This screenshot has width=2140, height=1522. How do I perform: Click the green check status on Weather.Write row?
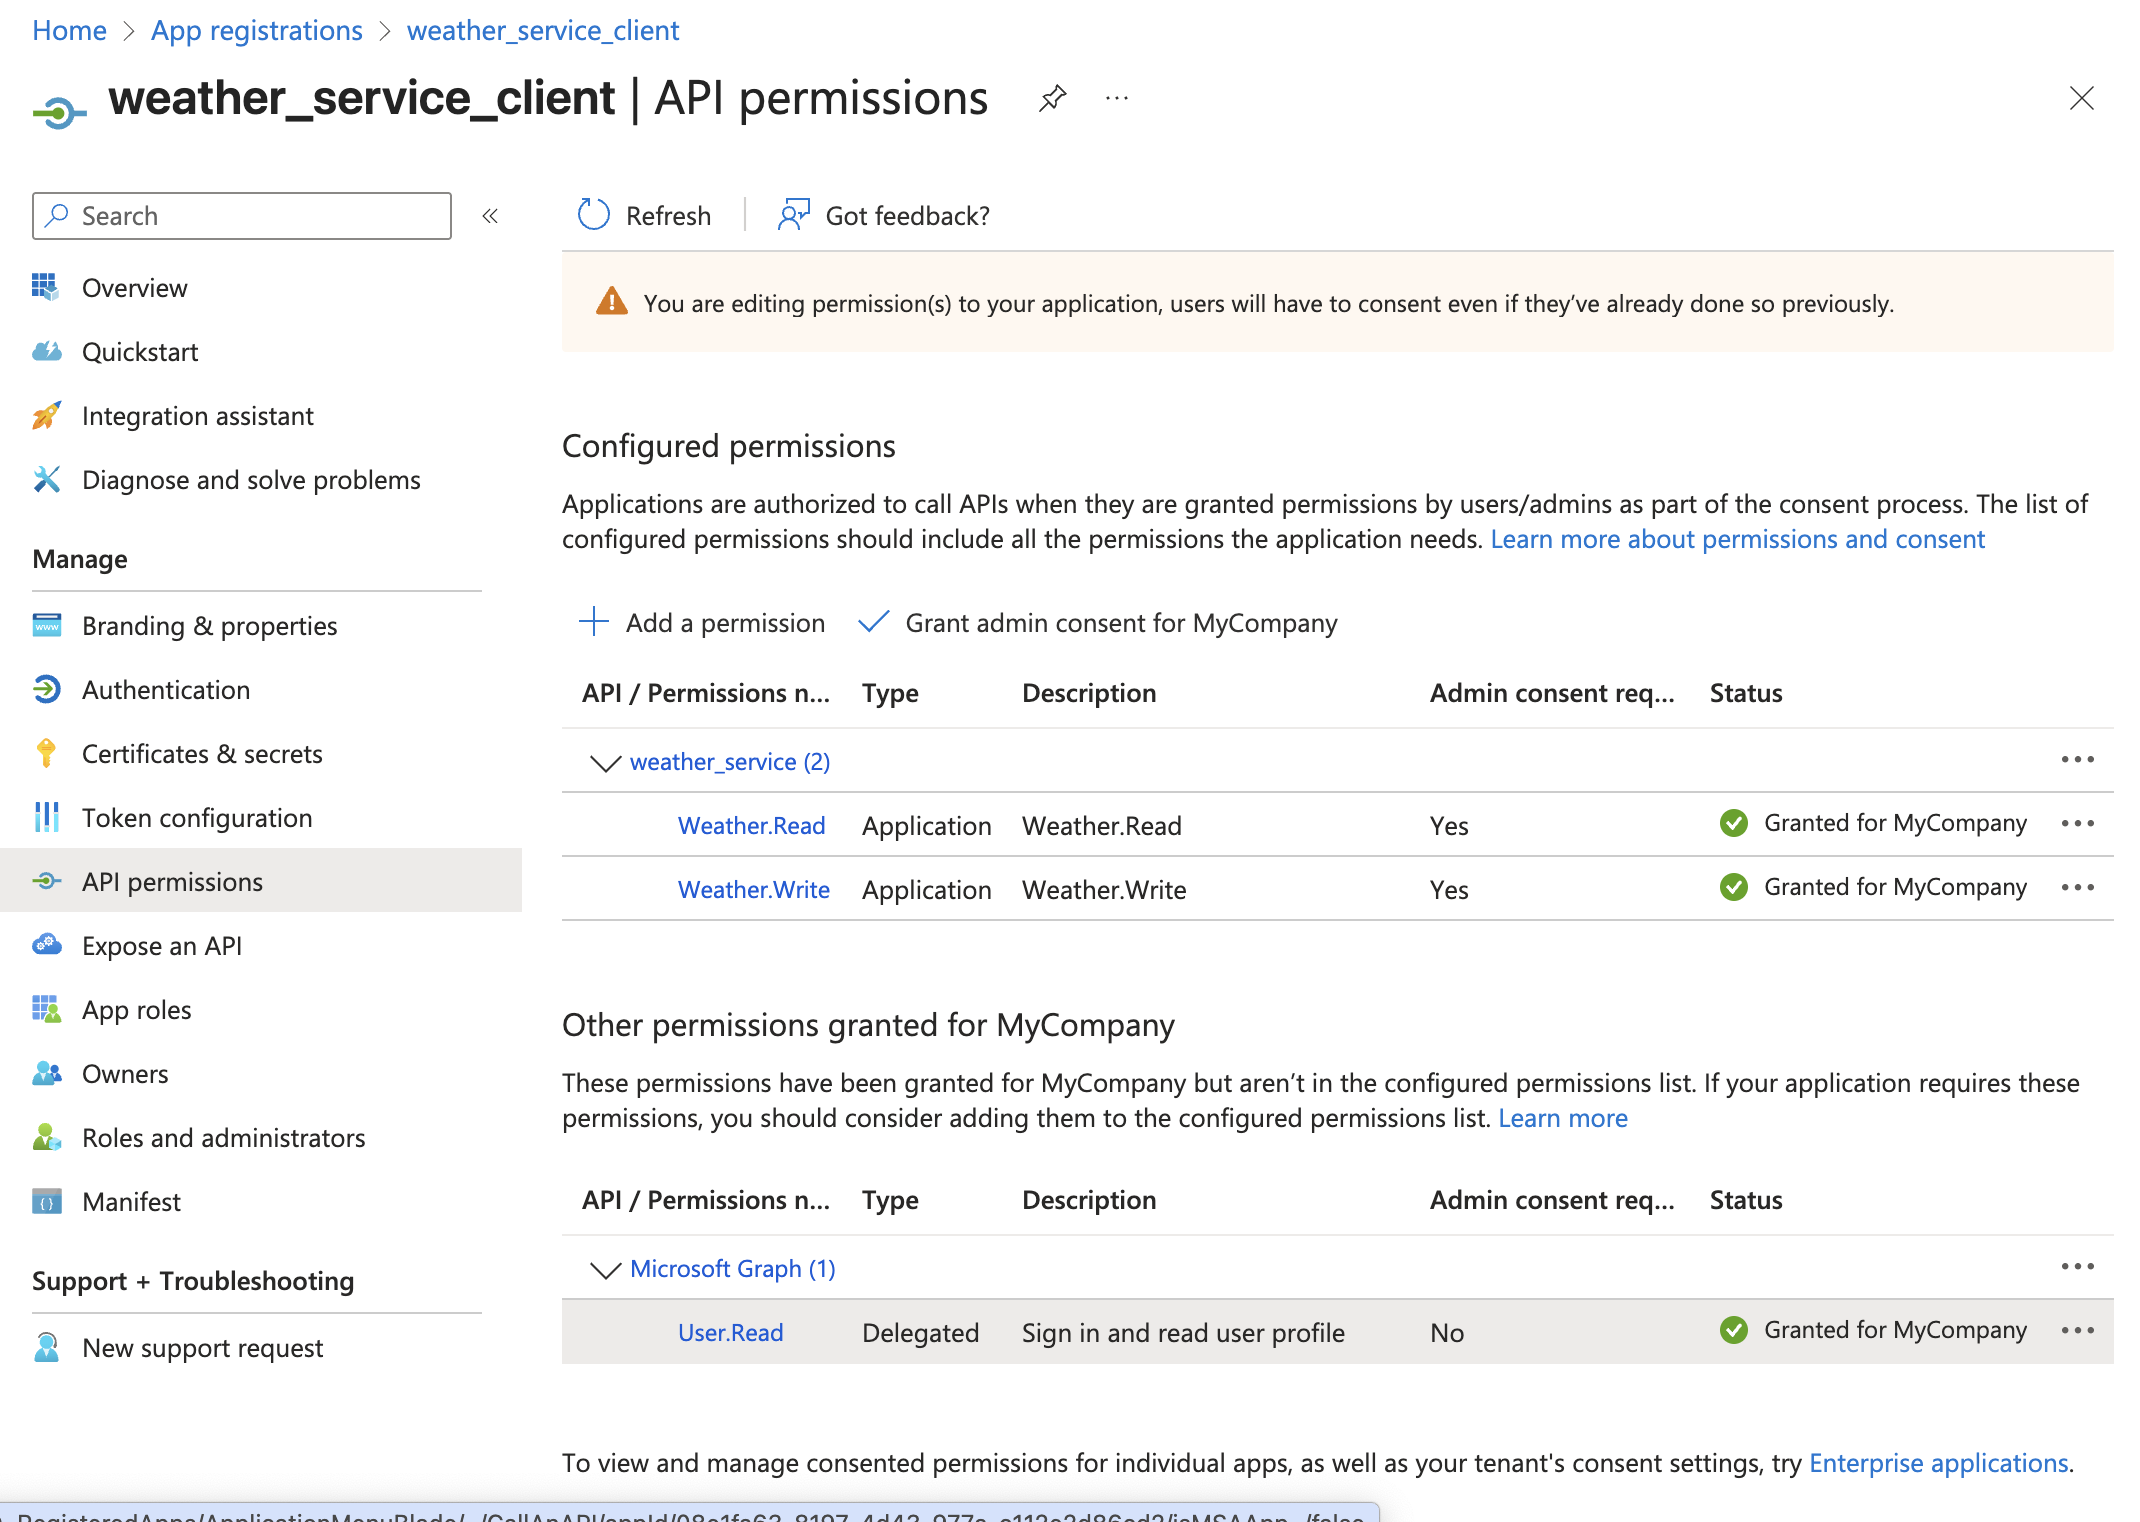coord(1733,887)
